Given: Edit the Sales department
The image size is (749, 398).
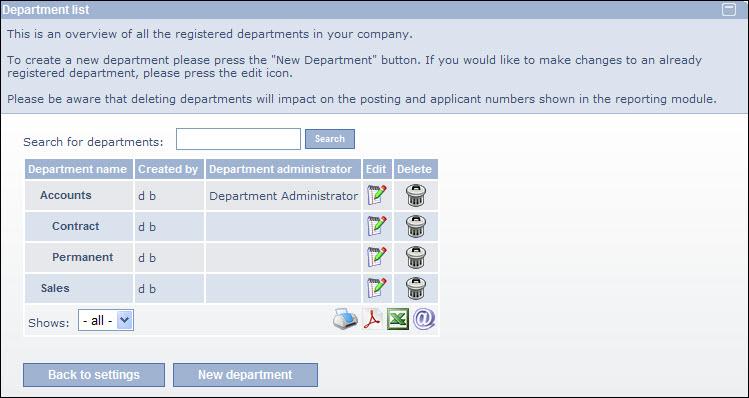Looking at the screenshot, I should pyautogui.click(x=376, y=289).
